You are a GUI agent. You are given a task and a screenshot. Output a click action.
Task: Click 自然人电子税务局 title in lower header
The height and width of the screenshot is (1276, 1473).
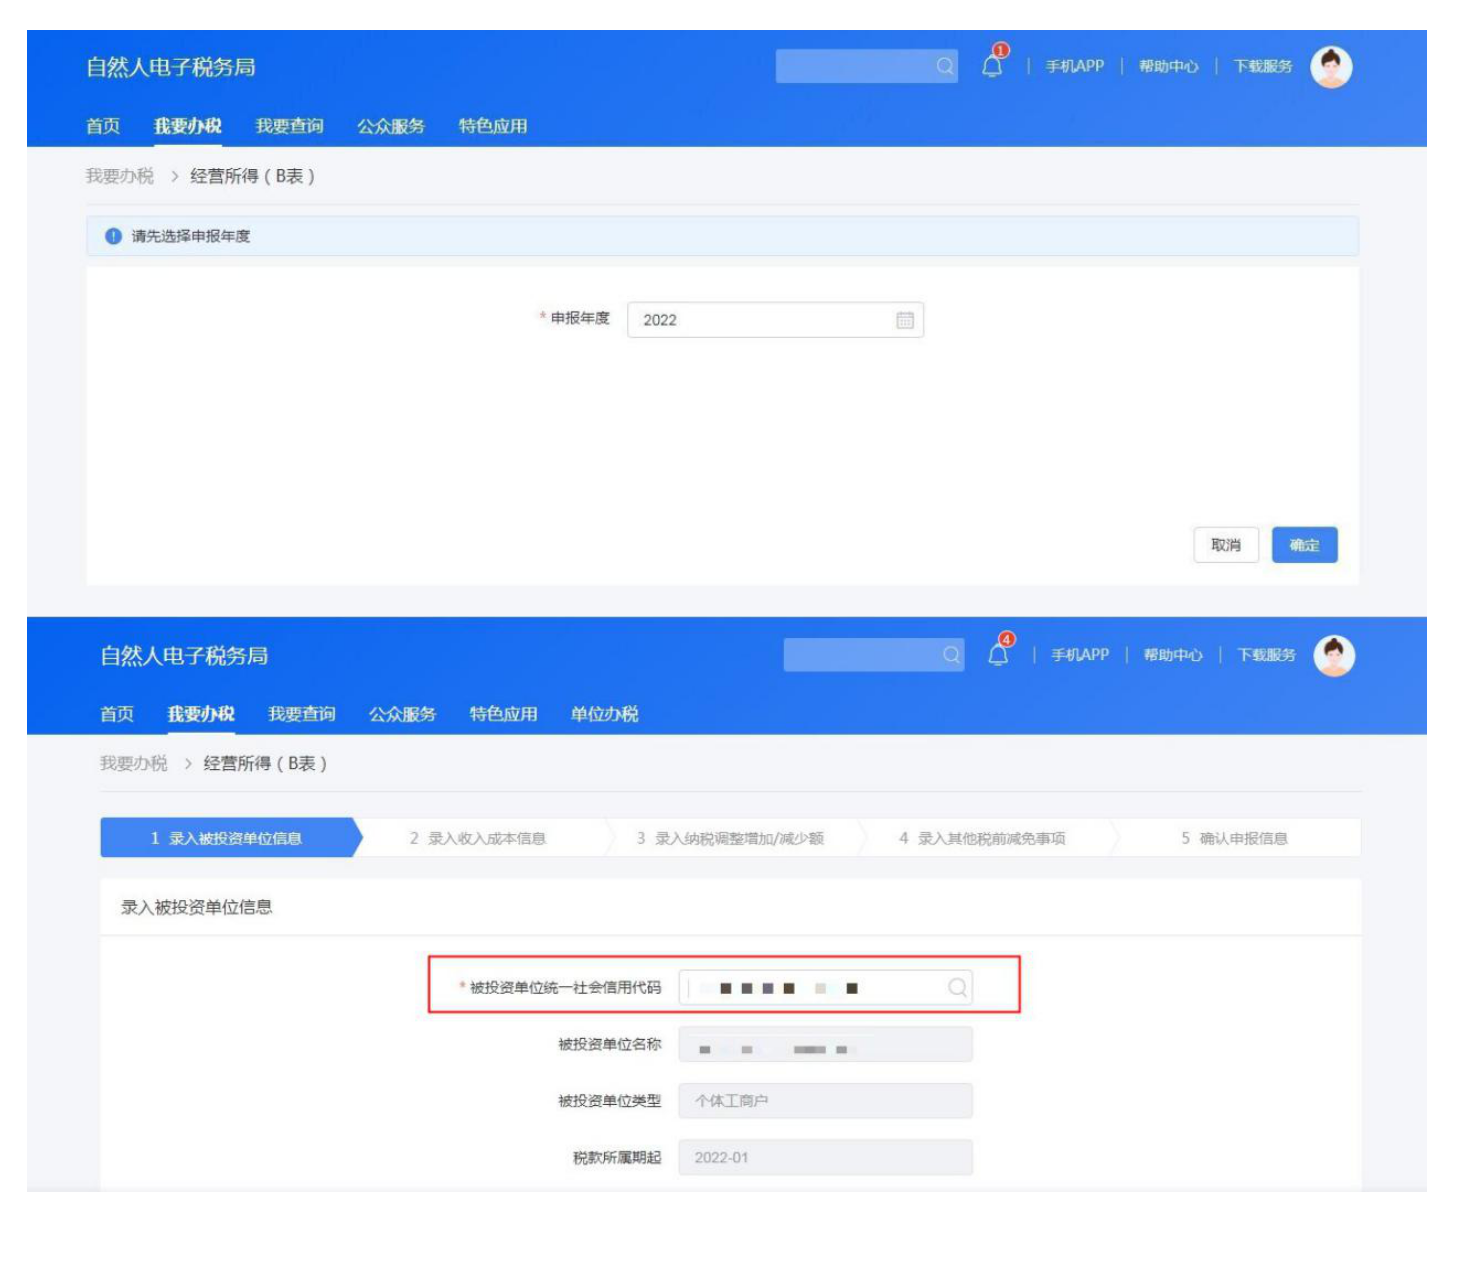[184, 656]
